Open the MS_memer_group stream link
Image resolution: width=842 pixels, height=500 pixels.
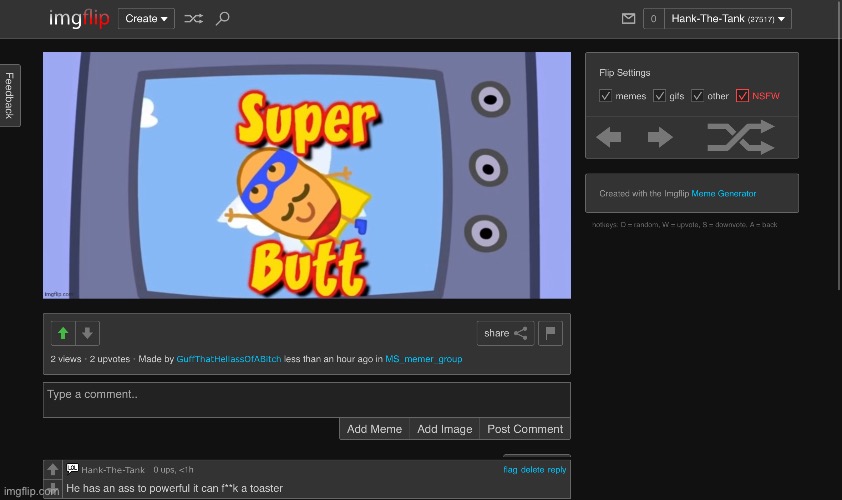click(424, 359)
